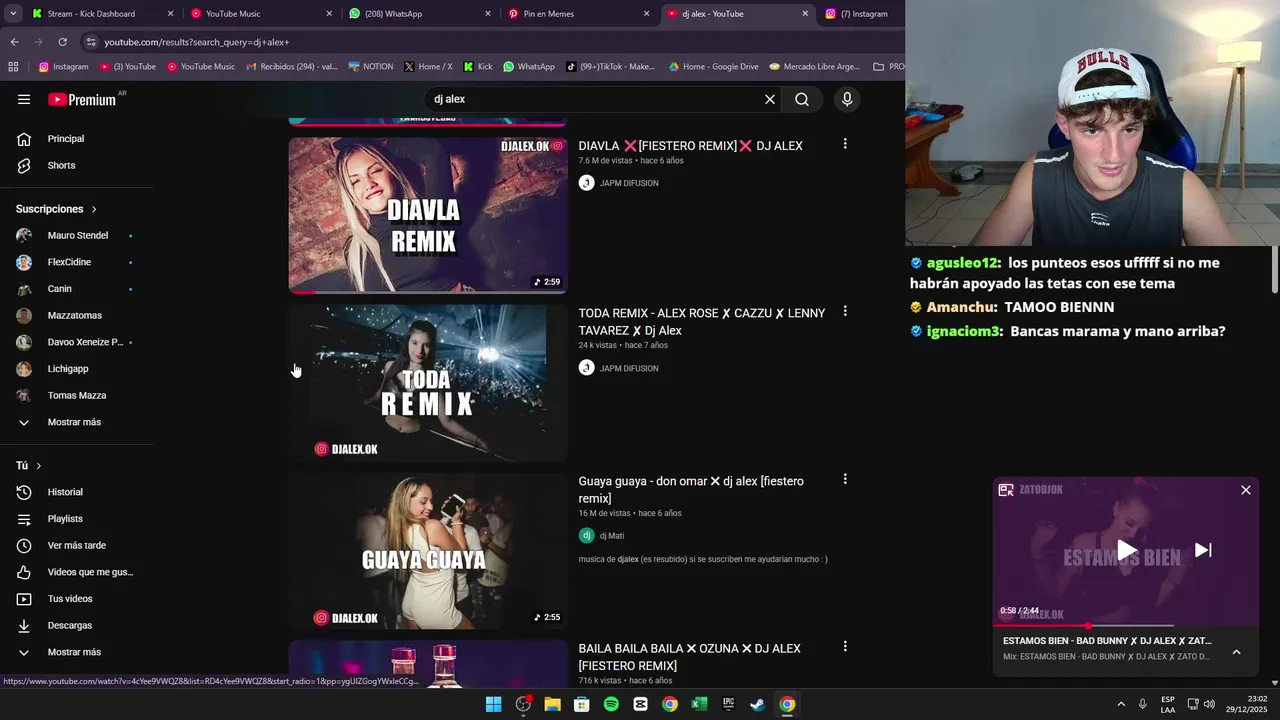Switch to YouTube Music tab
The height and width of the screenshot is (720, 1280).
pos(262,14)
